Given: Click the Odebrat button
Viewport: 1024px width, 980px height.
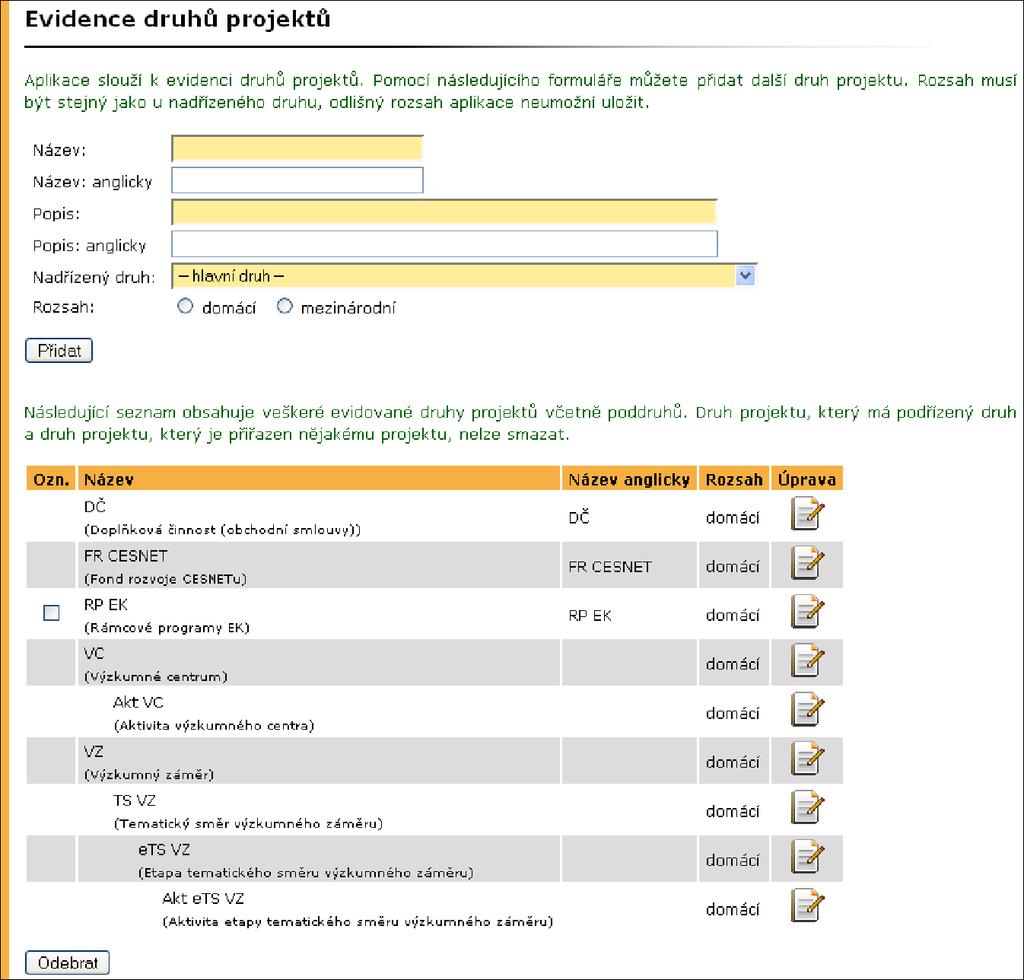Looking at the screenshot, I should pyautogui.click(x=67, y=963).
